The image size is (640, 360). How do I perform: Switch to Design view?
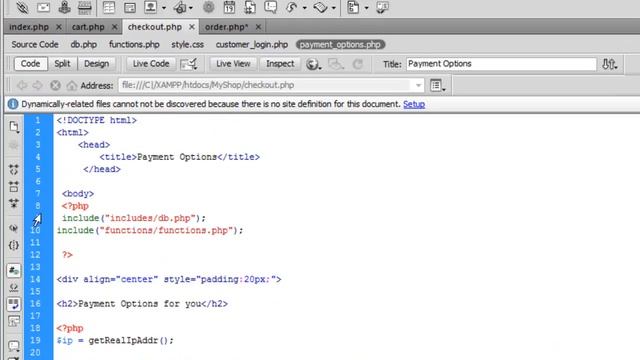coord(96,64)
